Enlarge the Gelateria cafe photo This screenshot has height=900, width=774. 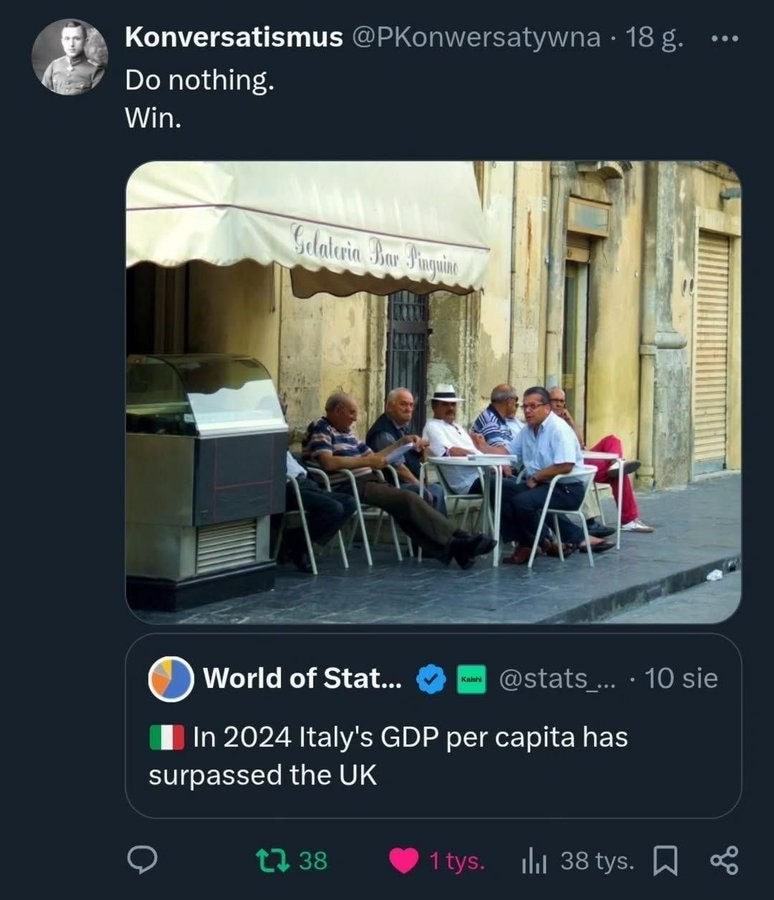(433, 392)
